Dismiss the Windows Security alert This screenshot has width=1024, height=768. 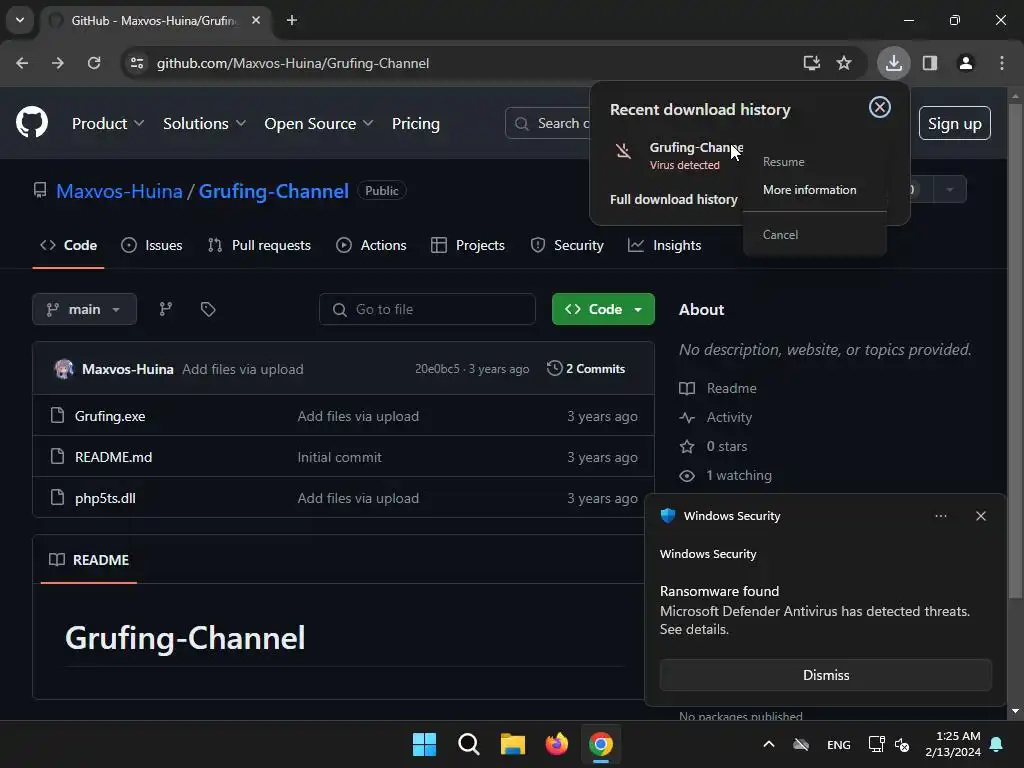pyautogui.click(x=825, y=675)
